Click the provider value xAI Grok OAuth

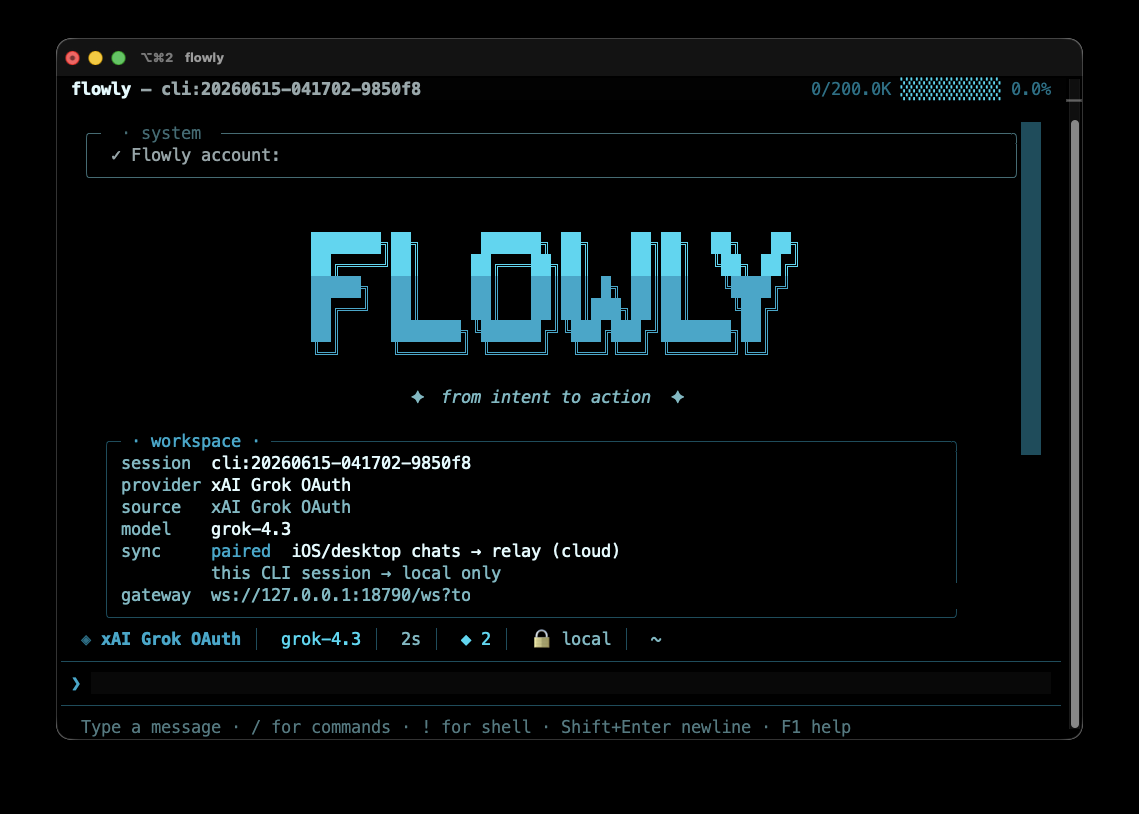click(281, 485)
